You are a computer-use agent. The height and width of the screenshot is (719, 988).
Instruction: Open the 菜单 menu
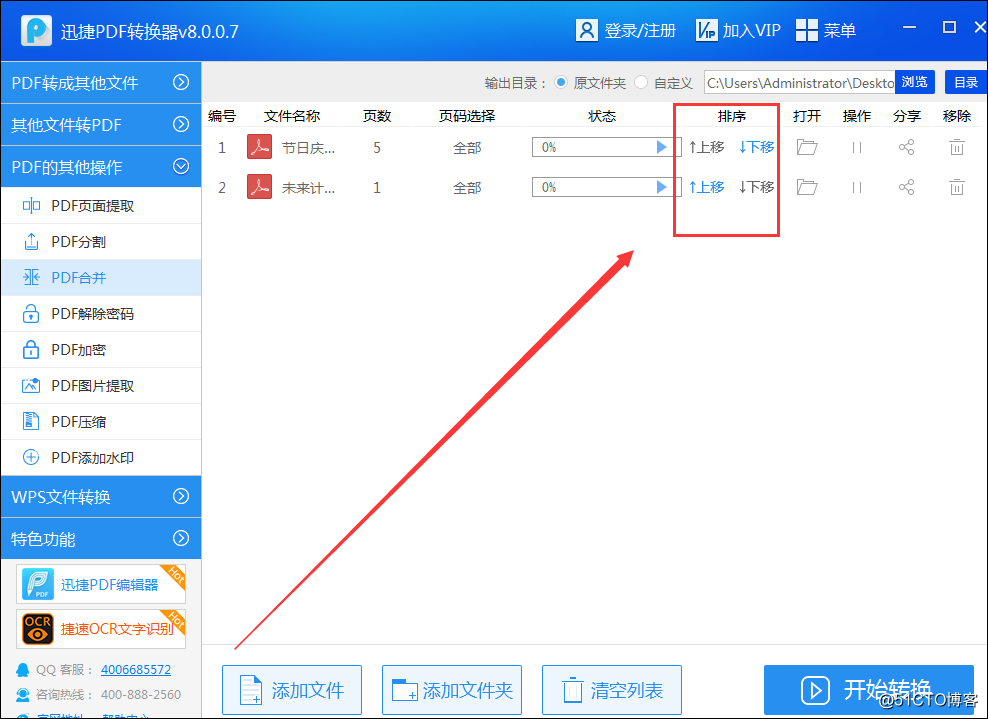825,30
